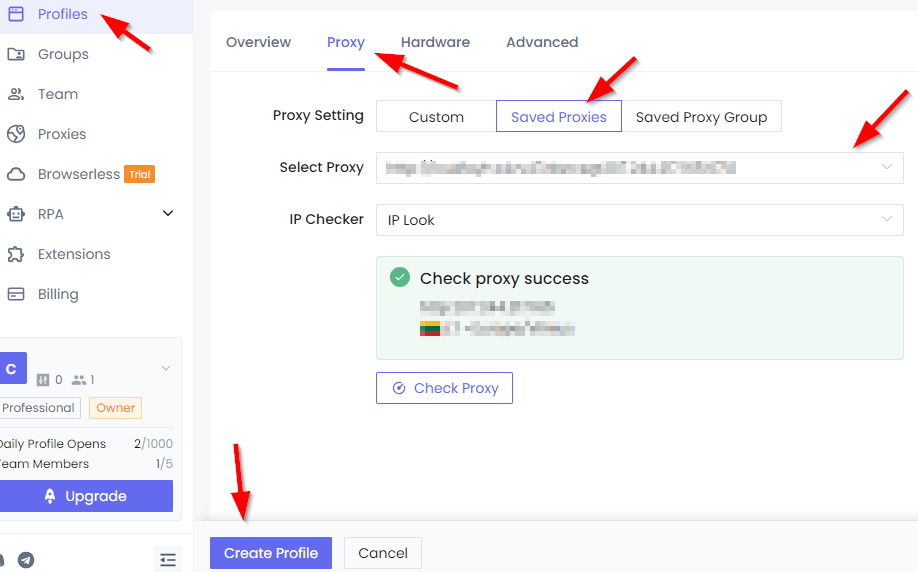This screenshot has height=572, width=918.
Task: Open the Select Proxy dropdown
Action: pos(639,168)
